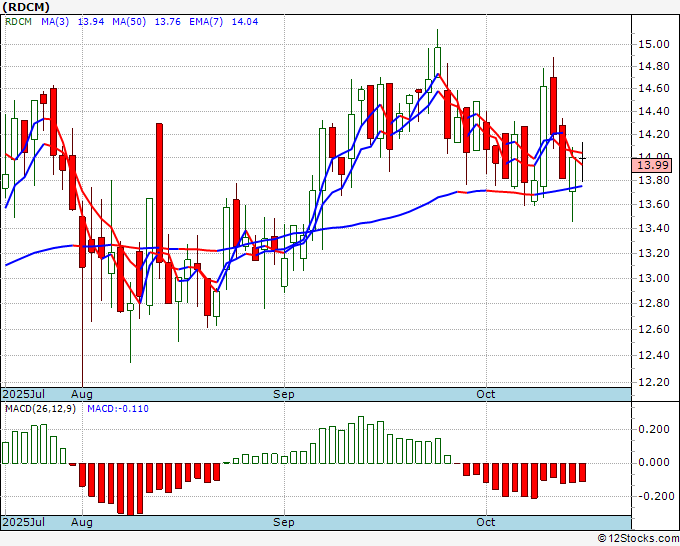Click the MACD(26,12,9) indicator label
Screen dimensions: 680x546
point(40,409)
